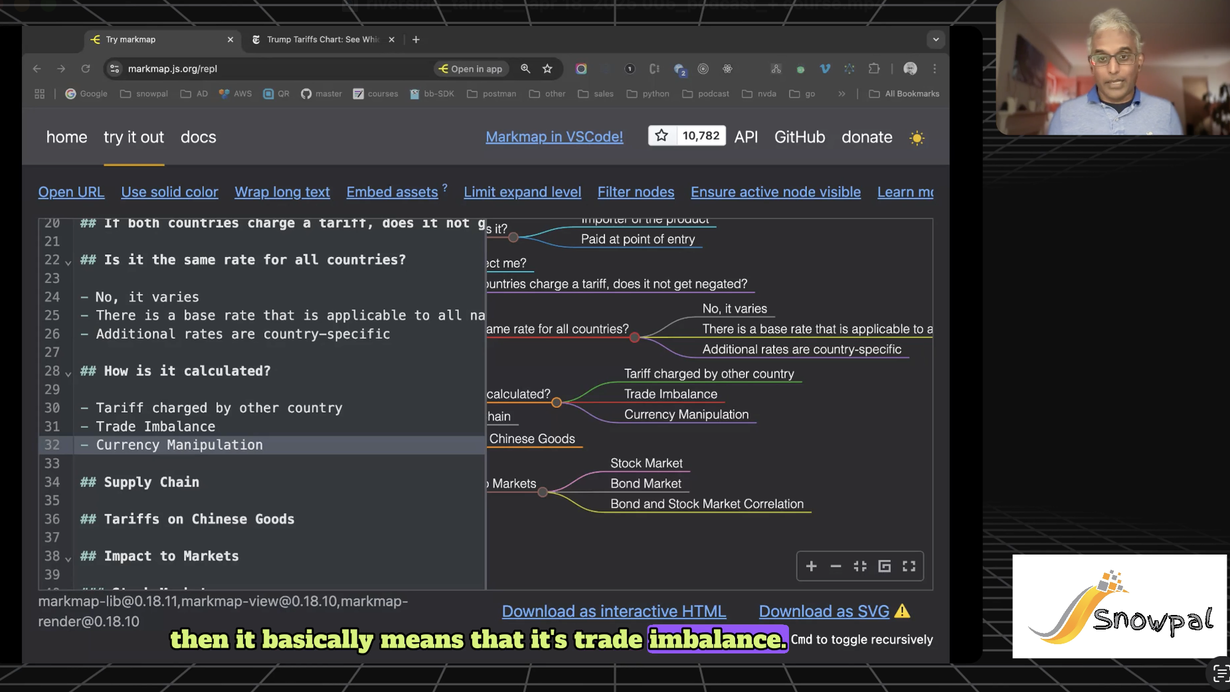Collapse the 'is it?' node circle

click(513, 237)
